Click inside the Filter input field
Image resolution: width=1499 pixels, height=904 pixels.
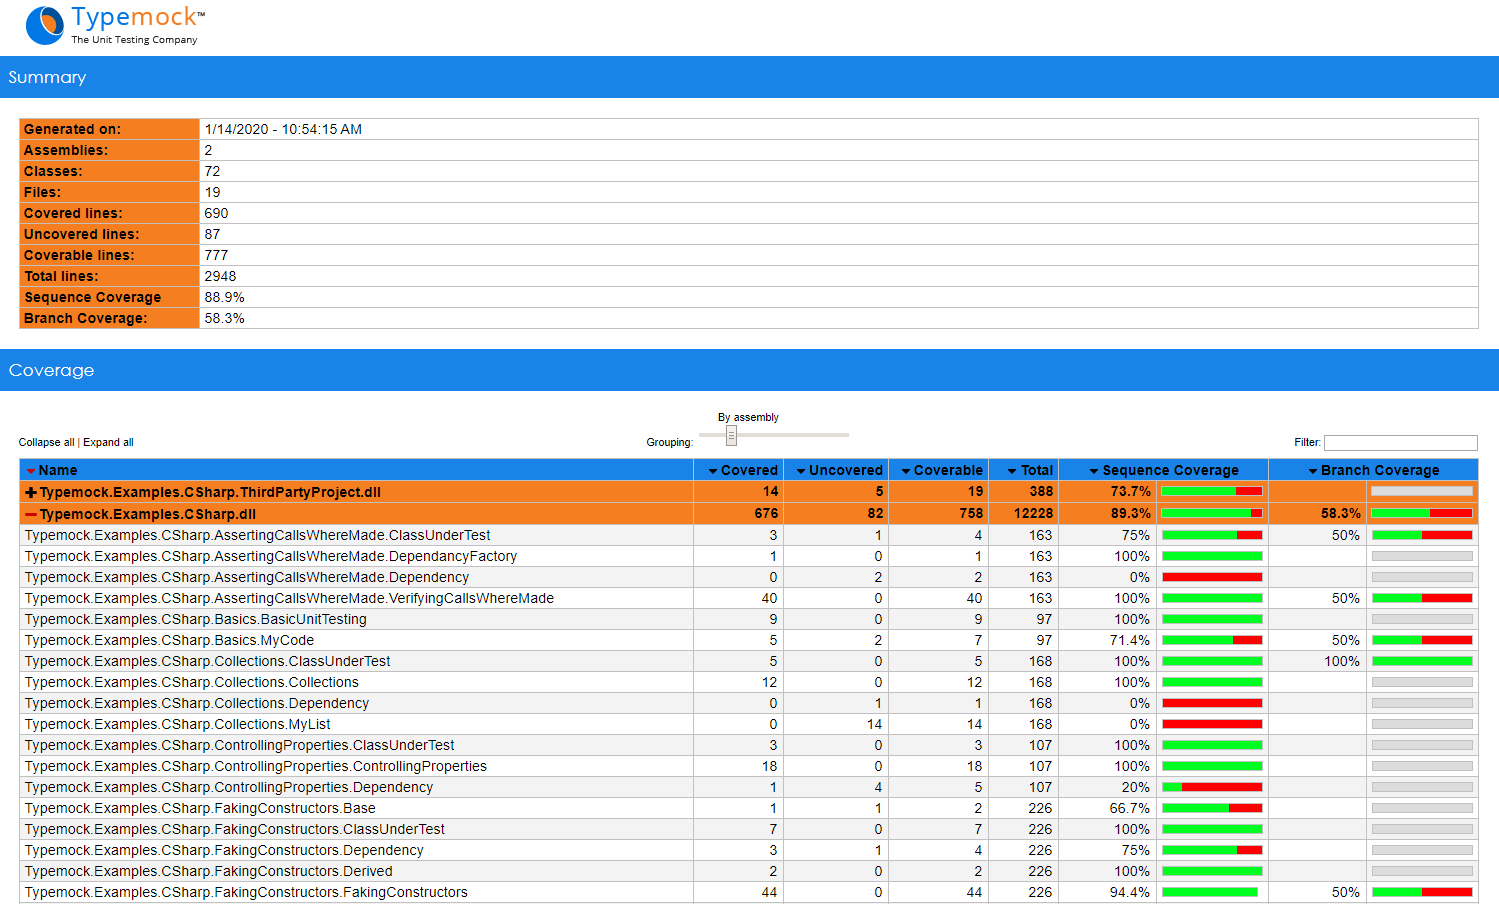tap(1400, 442)
